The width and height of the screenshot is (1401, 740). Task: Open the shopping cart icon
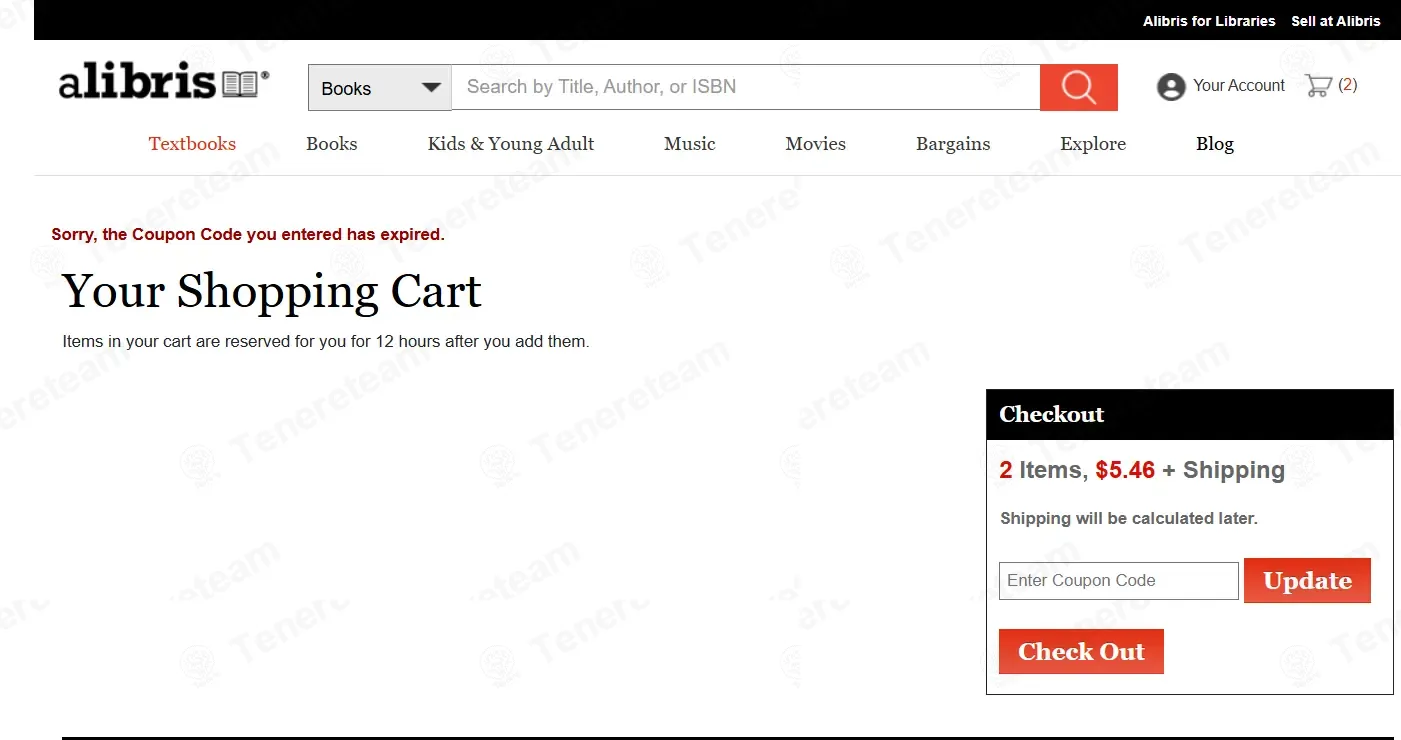point(1318,86)
